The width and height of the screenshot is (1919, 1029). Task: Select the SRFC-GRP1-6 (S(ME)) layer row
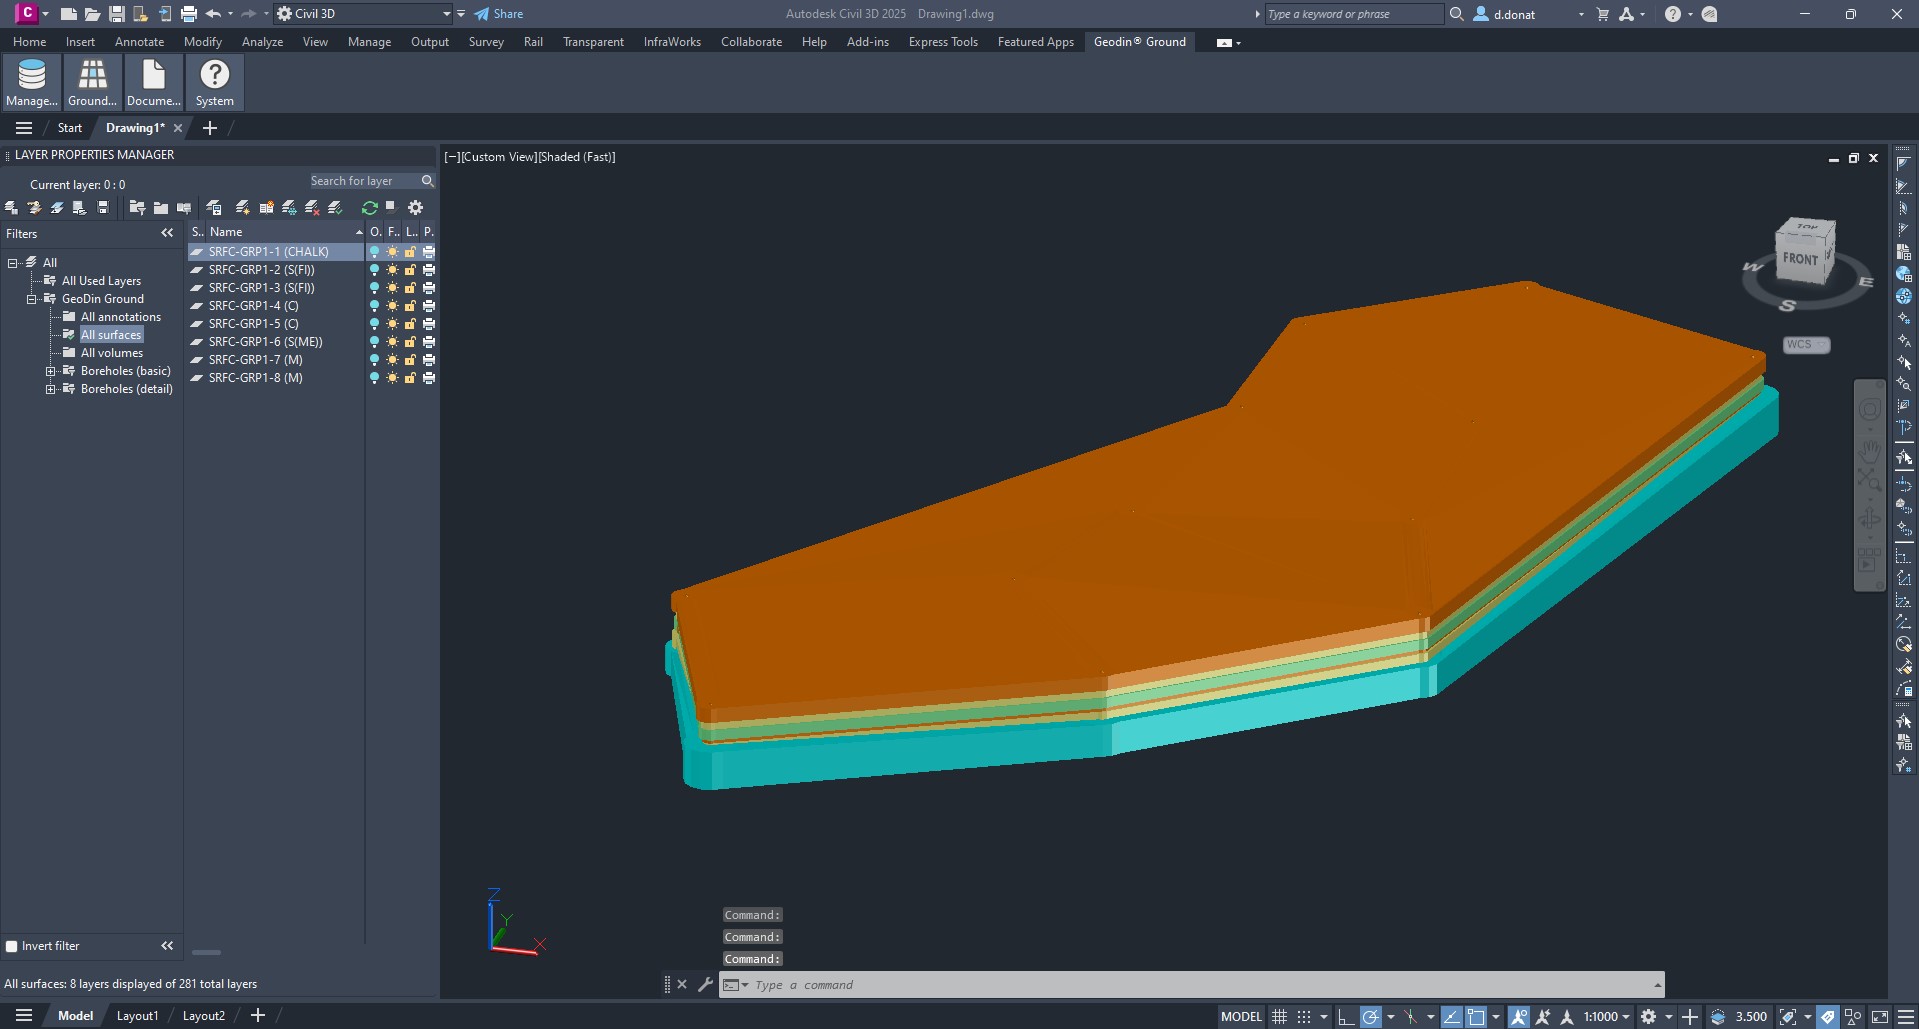(x=265, y=342)
